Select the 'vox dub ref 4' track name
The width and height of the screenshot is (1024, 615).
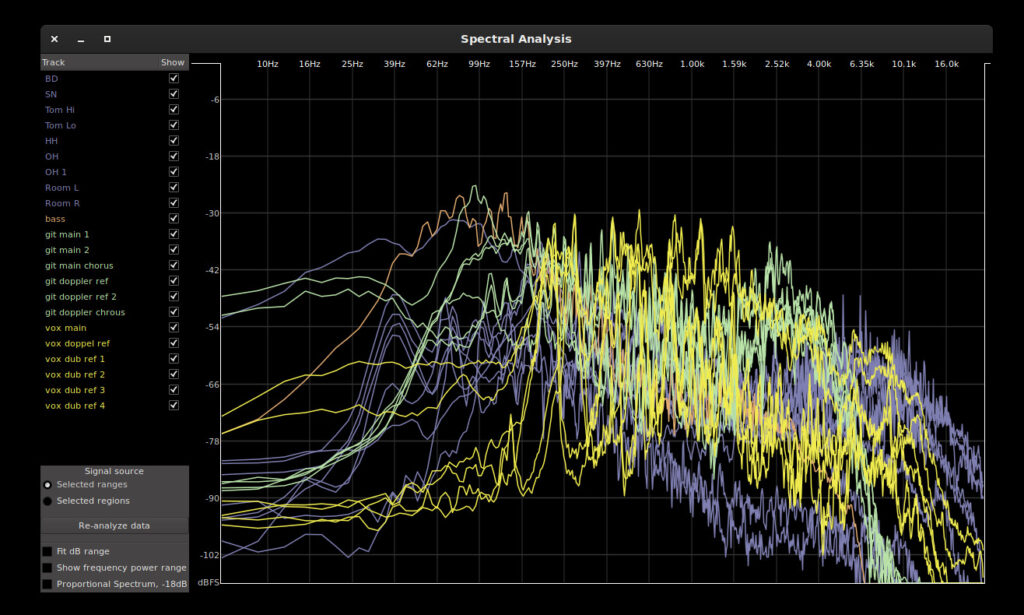(74, 405)
